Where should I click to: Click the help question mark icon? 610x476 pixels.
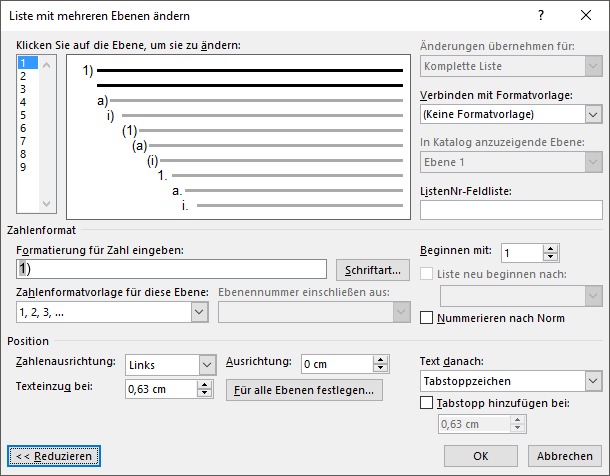pyautogui.click(x=540, y=16)
